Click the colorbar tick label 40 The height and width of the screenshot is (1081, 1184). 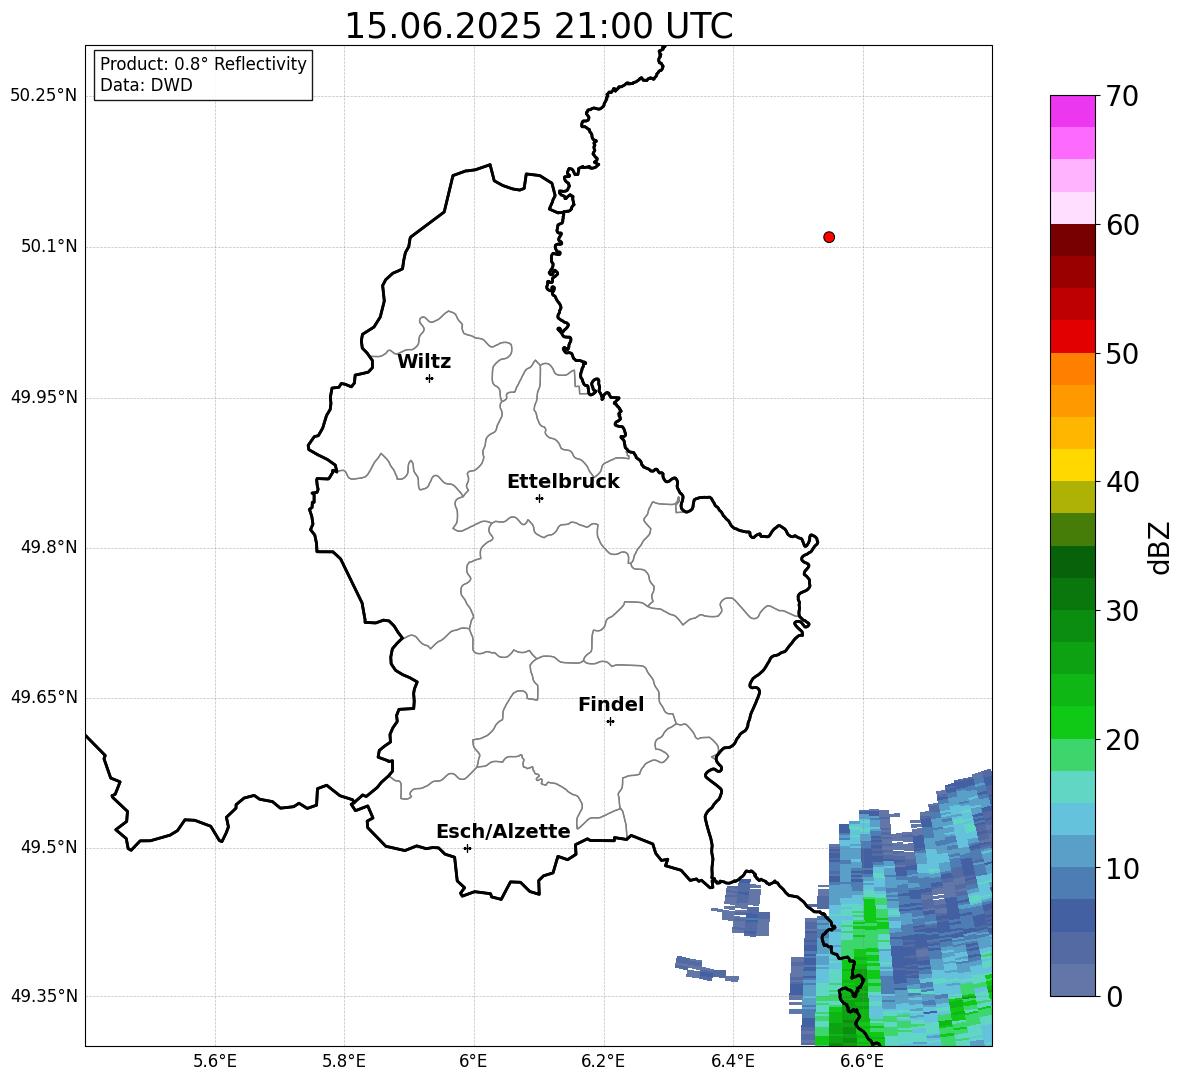click(1122, 482)
